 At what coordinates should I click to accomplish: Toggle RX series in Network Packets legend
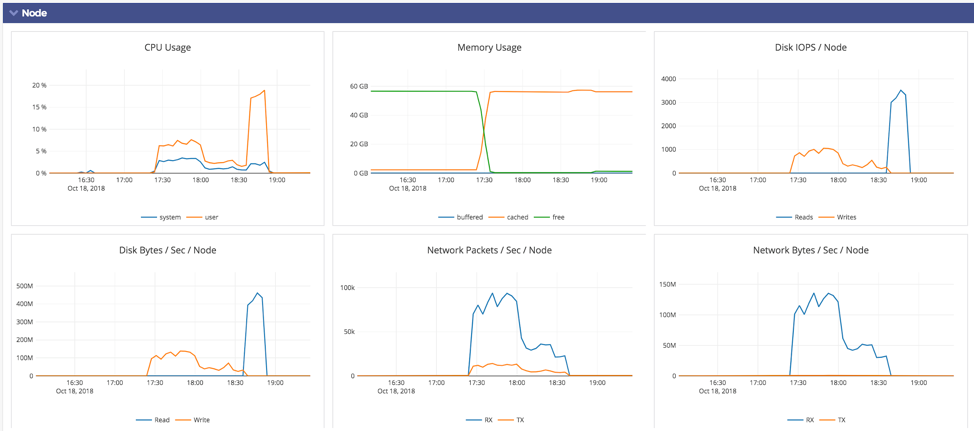pyautogui.click(x=488, y=420)
